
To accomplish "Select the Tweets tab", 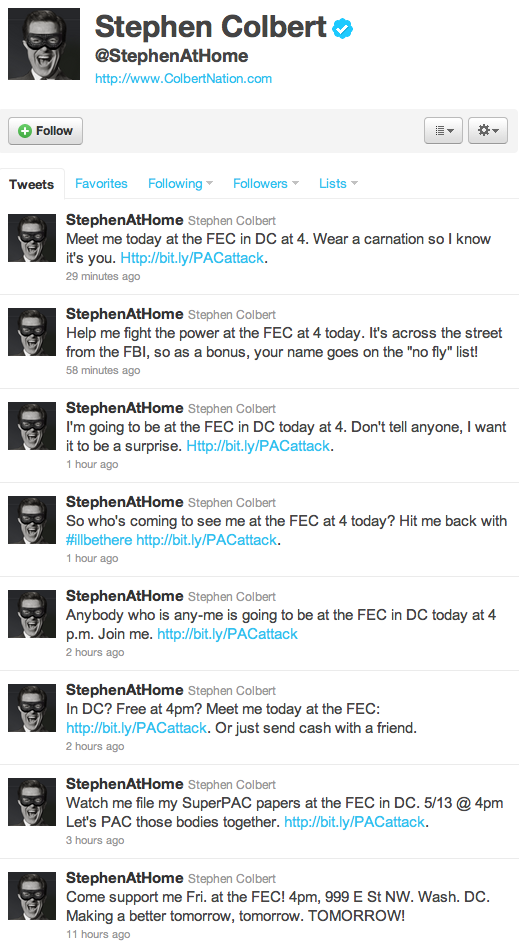I will [x=31, y=184].
